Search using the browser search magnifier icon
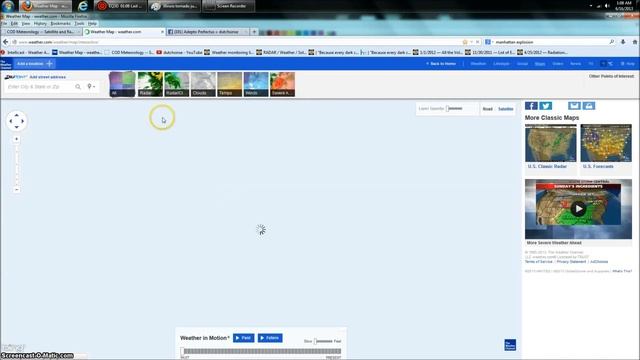The width and height of the screenshot is (640, 360). tap(611, 42)
